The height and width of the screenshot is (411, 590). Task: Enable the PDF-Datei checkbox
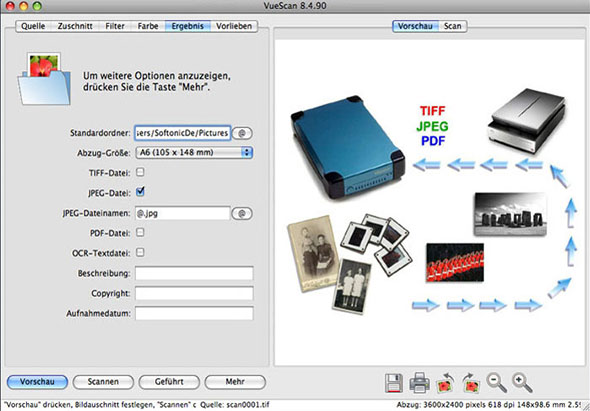click(140, 232)
